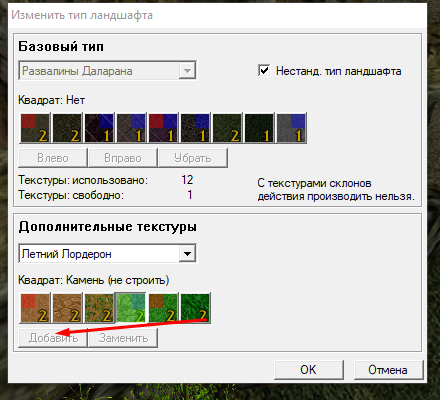Click the Текстуры: свободно label
The image size is (440, 400).
tap(71, 195)
